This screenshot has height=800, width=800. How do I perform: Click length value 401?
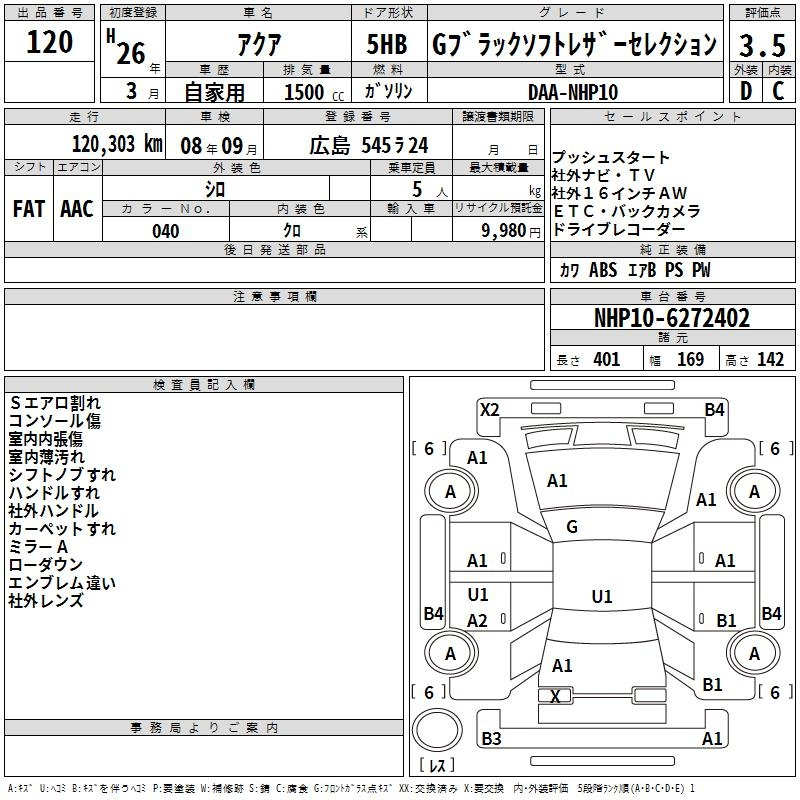(606, 360)
